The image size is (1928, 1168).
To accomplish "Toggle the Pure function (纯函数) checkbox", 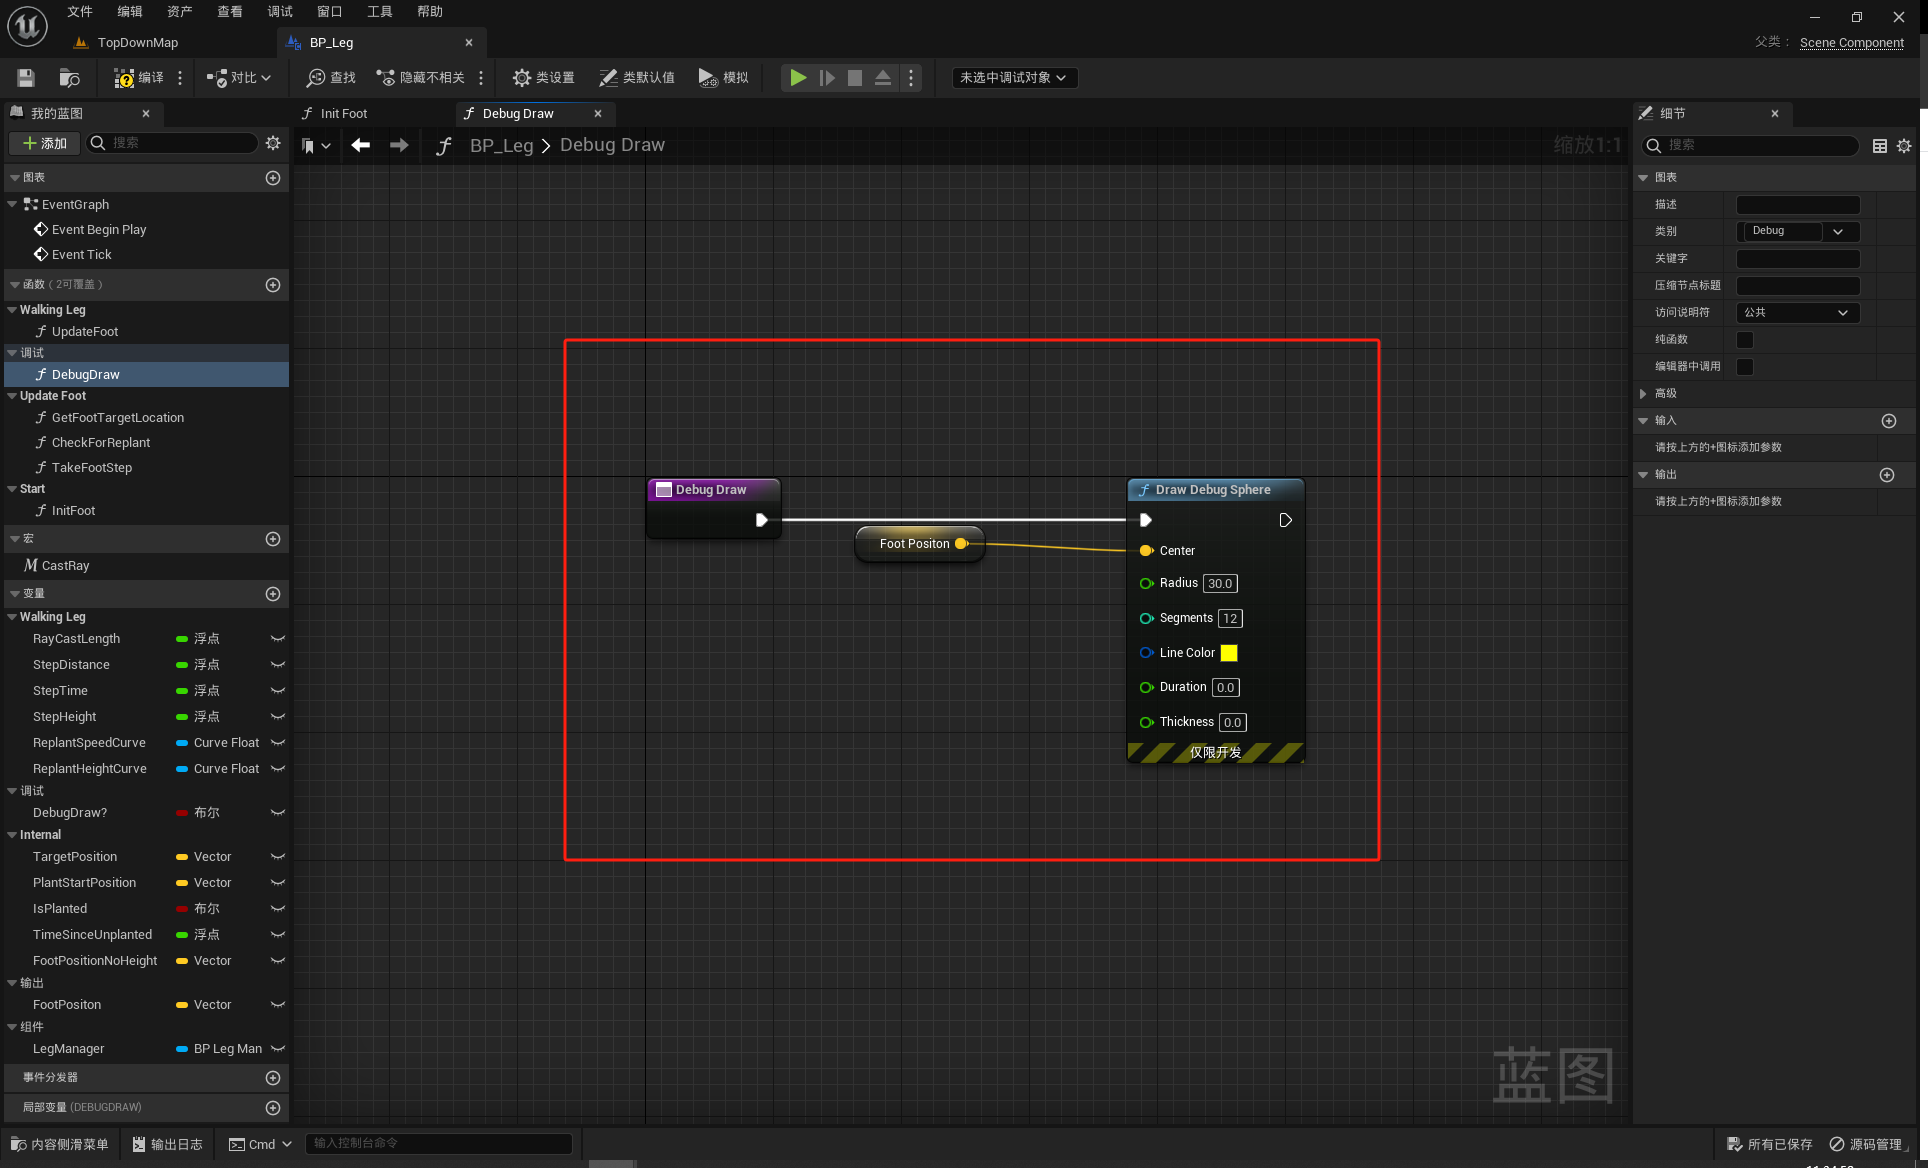I will 1745,340.
